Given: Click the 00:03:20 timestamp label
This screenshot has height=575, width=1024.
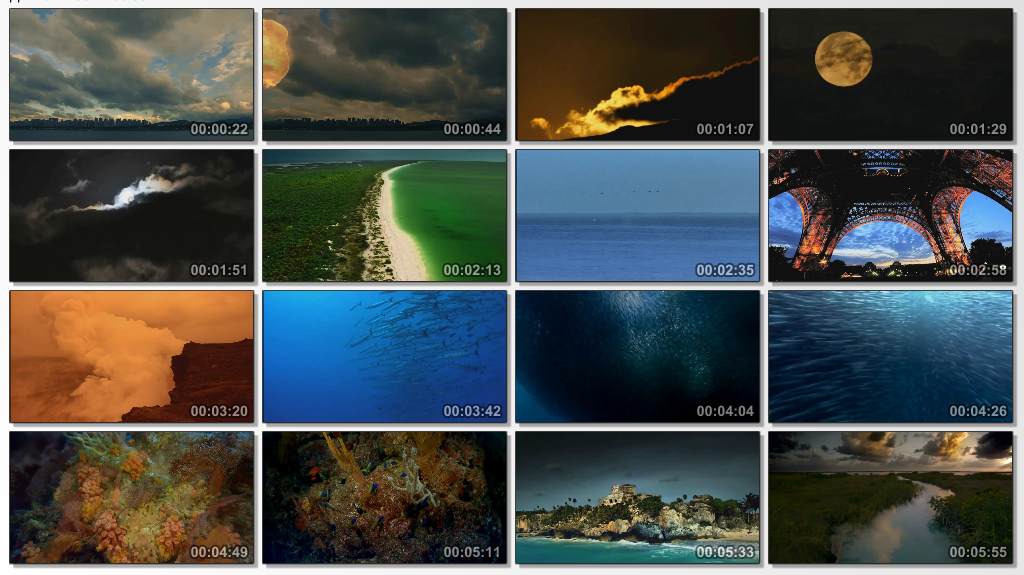Looking at the screenshot, I should coord(219,411).
